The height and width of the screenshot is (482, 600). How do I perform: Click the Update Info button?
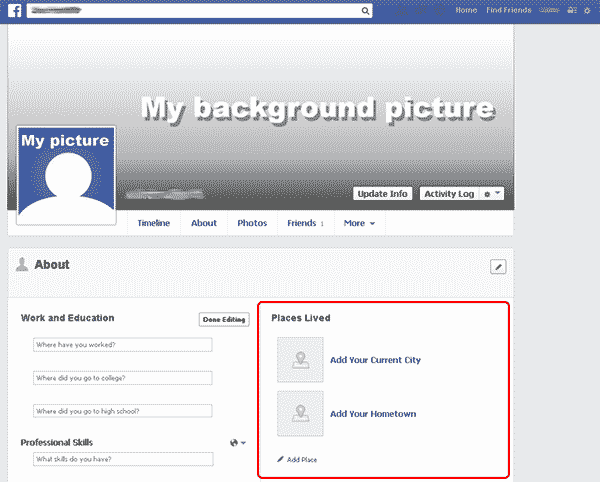[383, 194]
